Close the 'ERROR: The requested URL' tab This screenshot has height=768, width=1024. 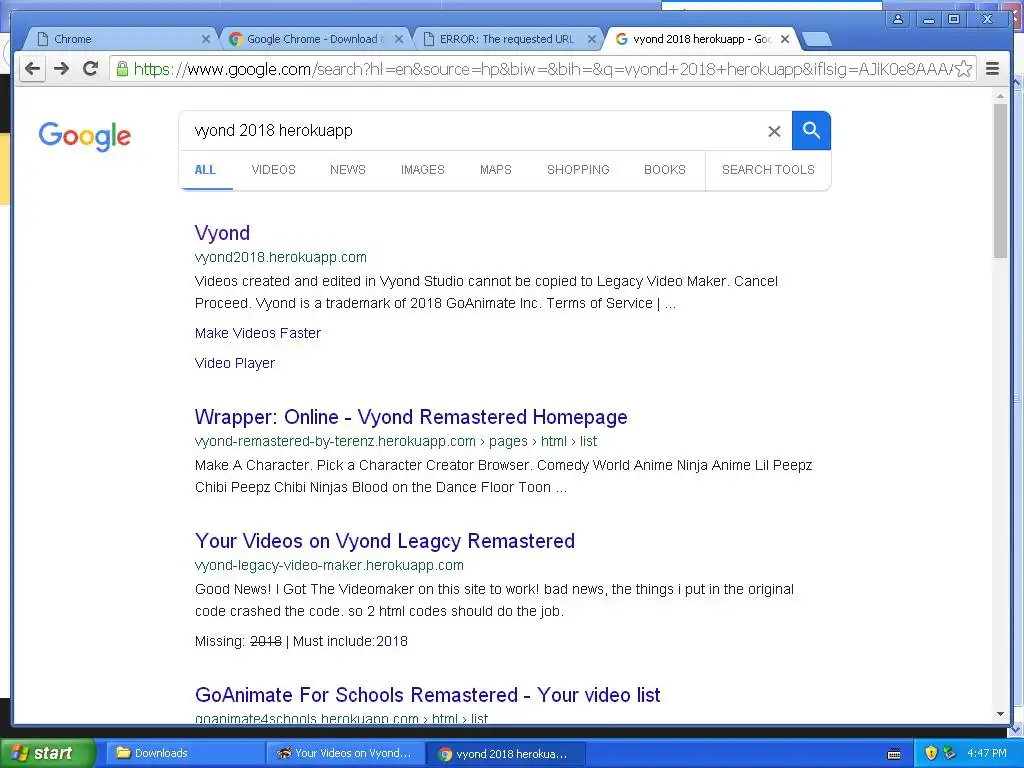(x=592, y=39)
